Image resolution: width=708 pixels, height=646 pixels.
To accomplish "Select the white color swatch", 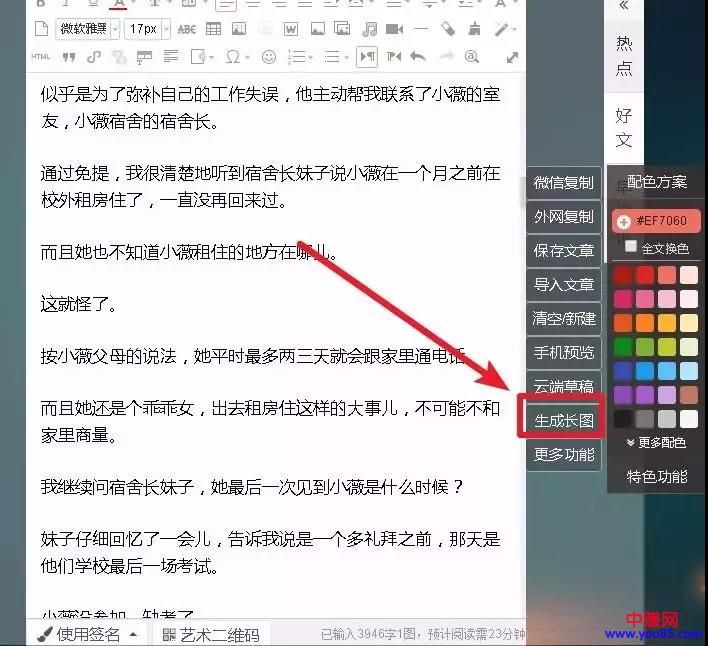I will 689,419.
